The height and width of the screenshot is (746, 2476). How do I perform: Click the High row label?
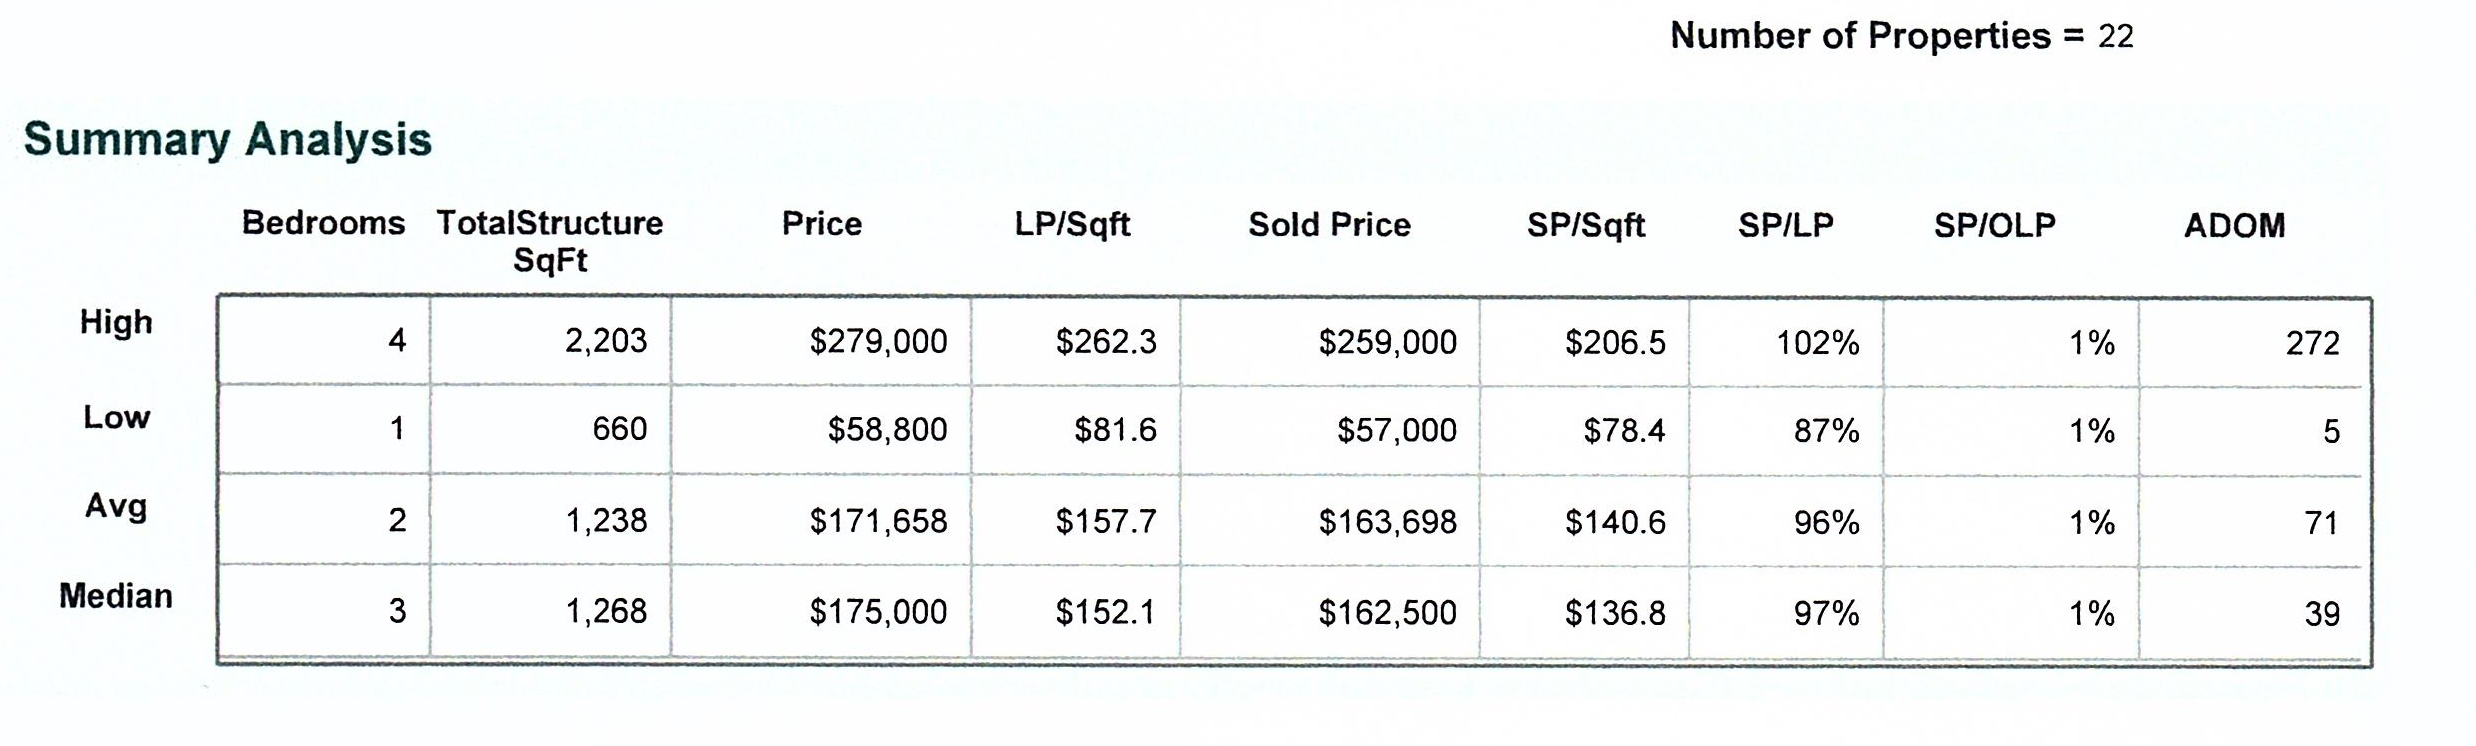pos(116,322)
